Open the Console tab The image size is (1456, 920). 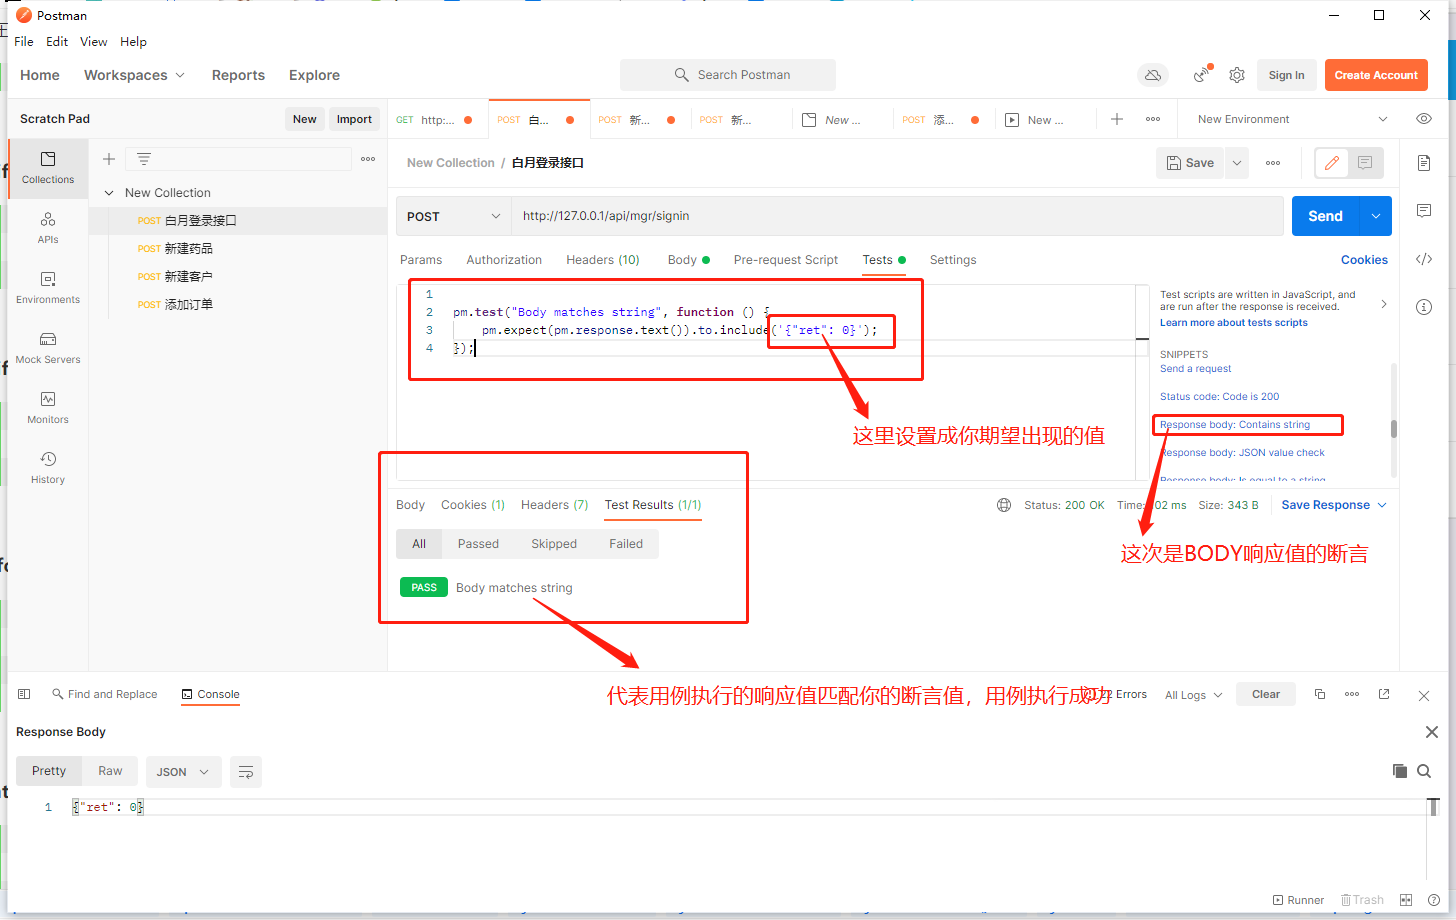(x=210, y=694)
